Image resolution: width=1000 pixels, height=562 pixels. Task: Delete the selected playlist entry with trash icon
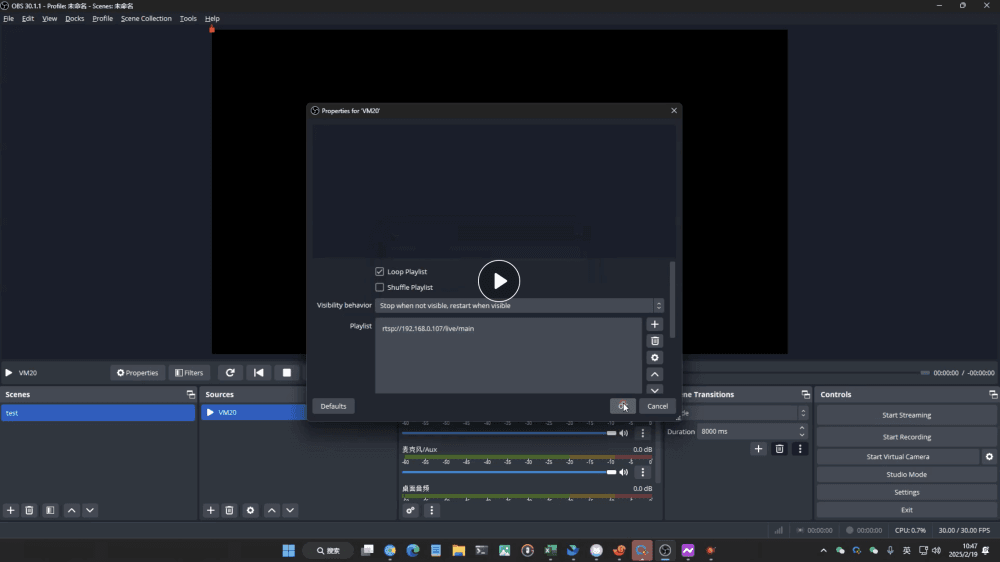point(654,341)
